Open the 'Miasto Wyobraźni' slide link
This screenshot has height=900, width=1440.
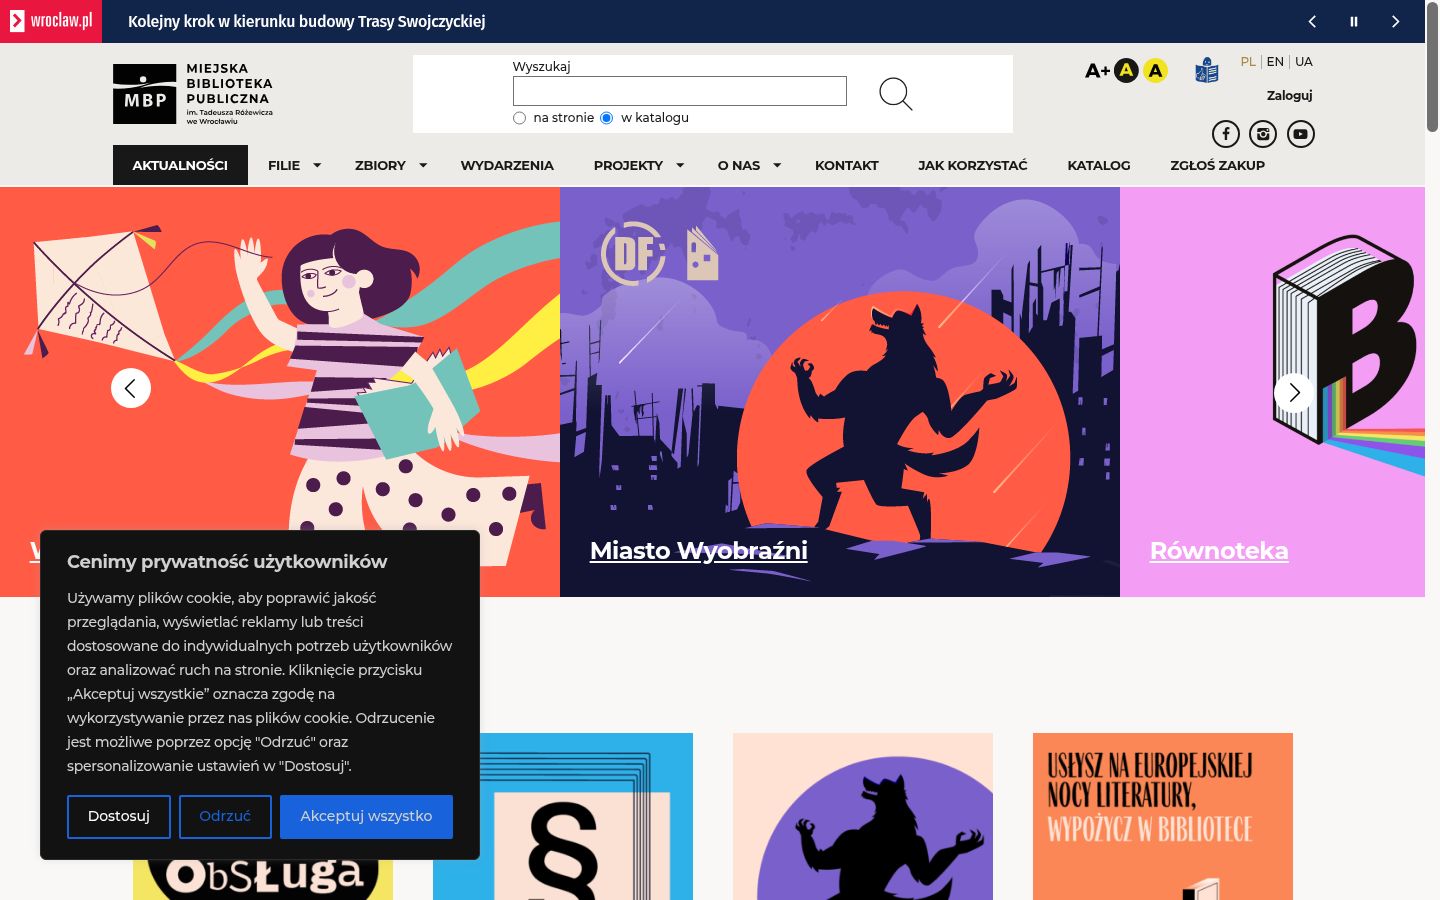click(x=699, y=551)
